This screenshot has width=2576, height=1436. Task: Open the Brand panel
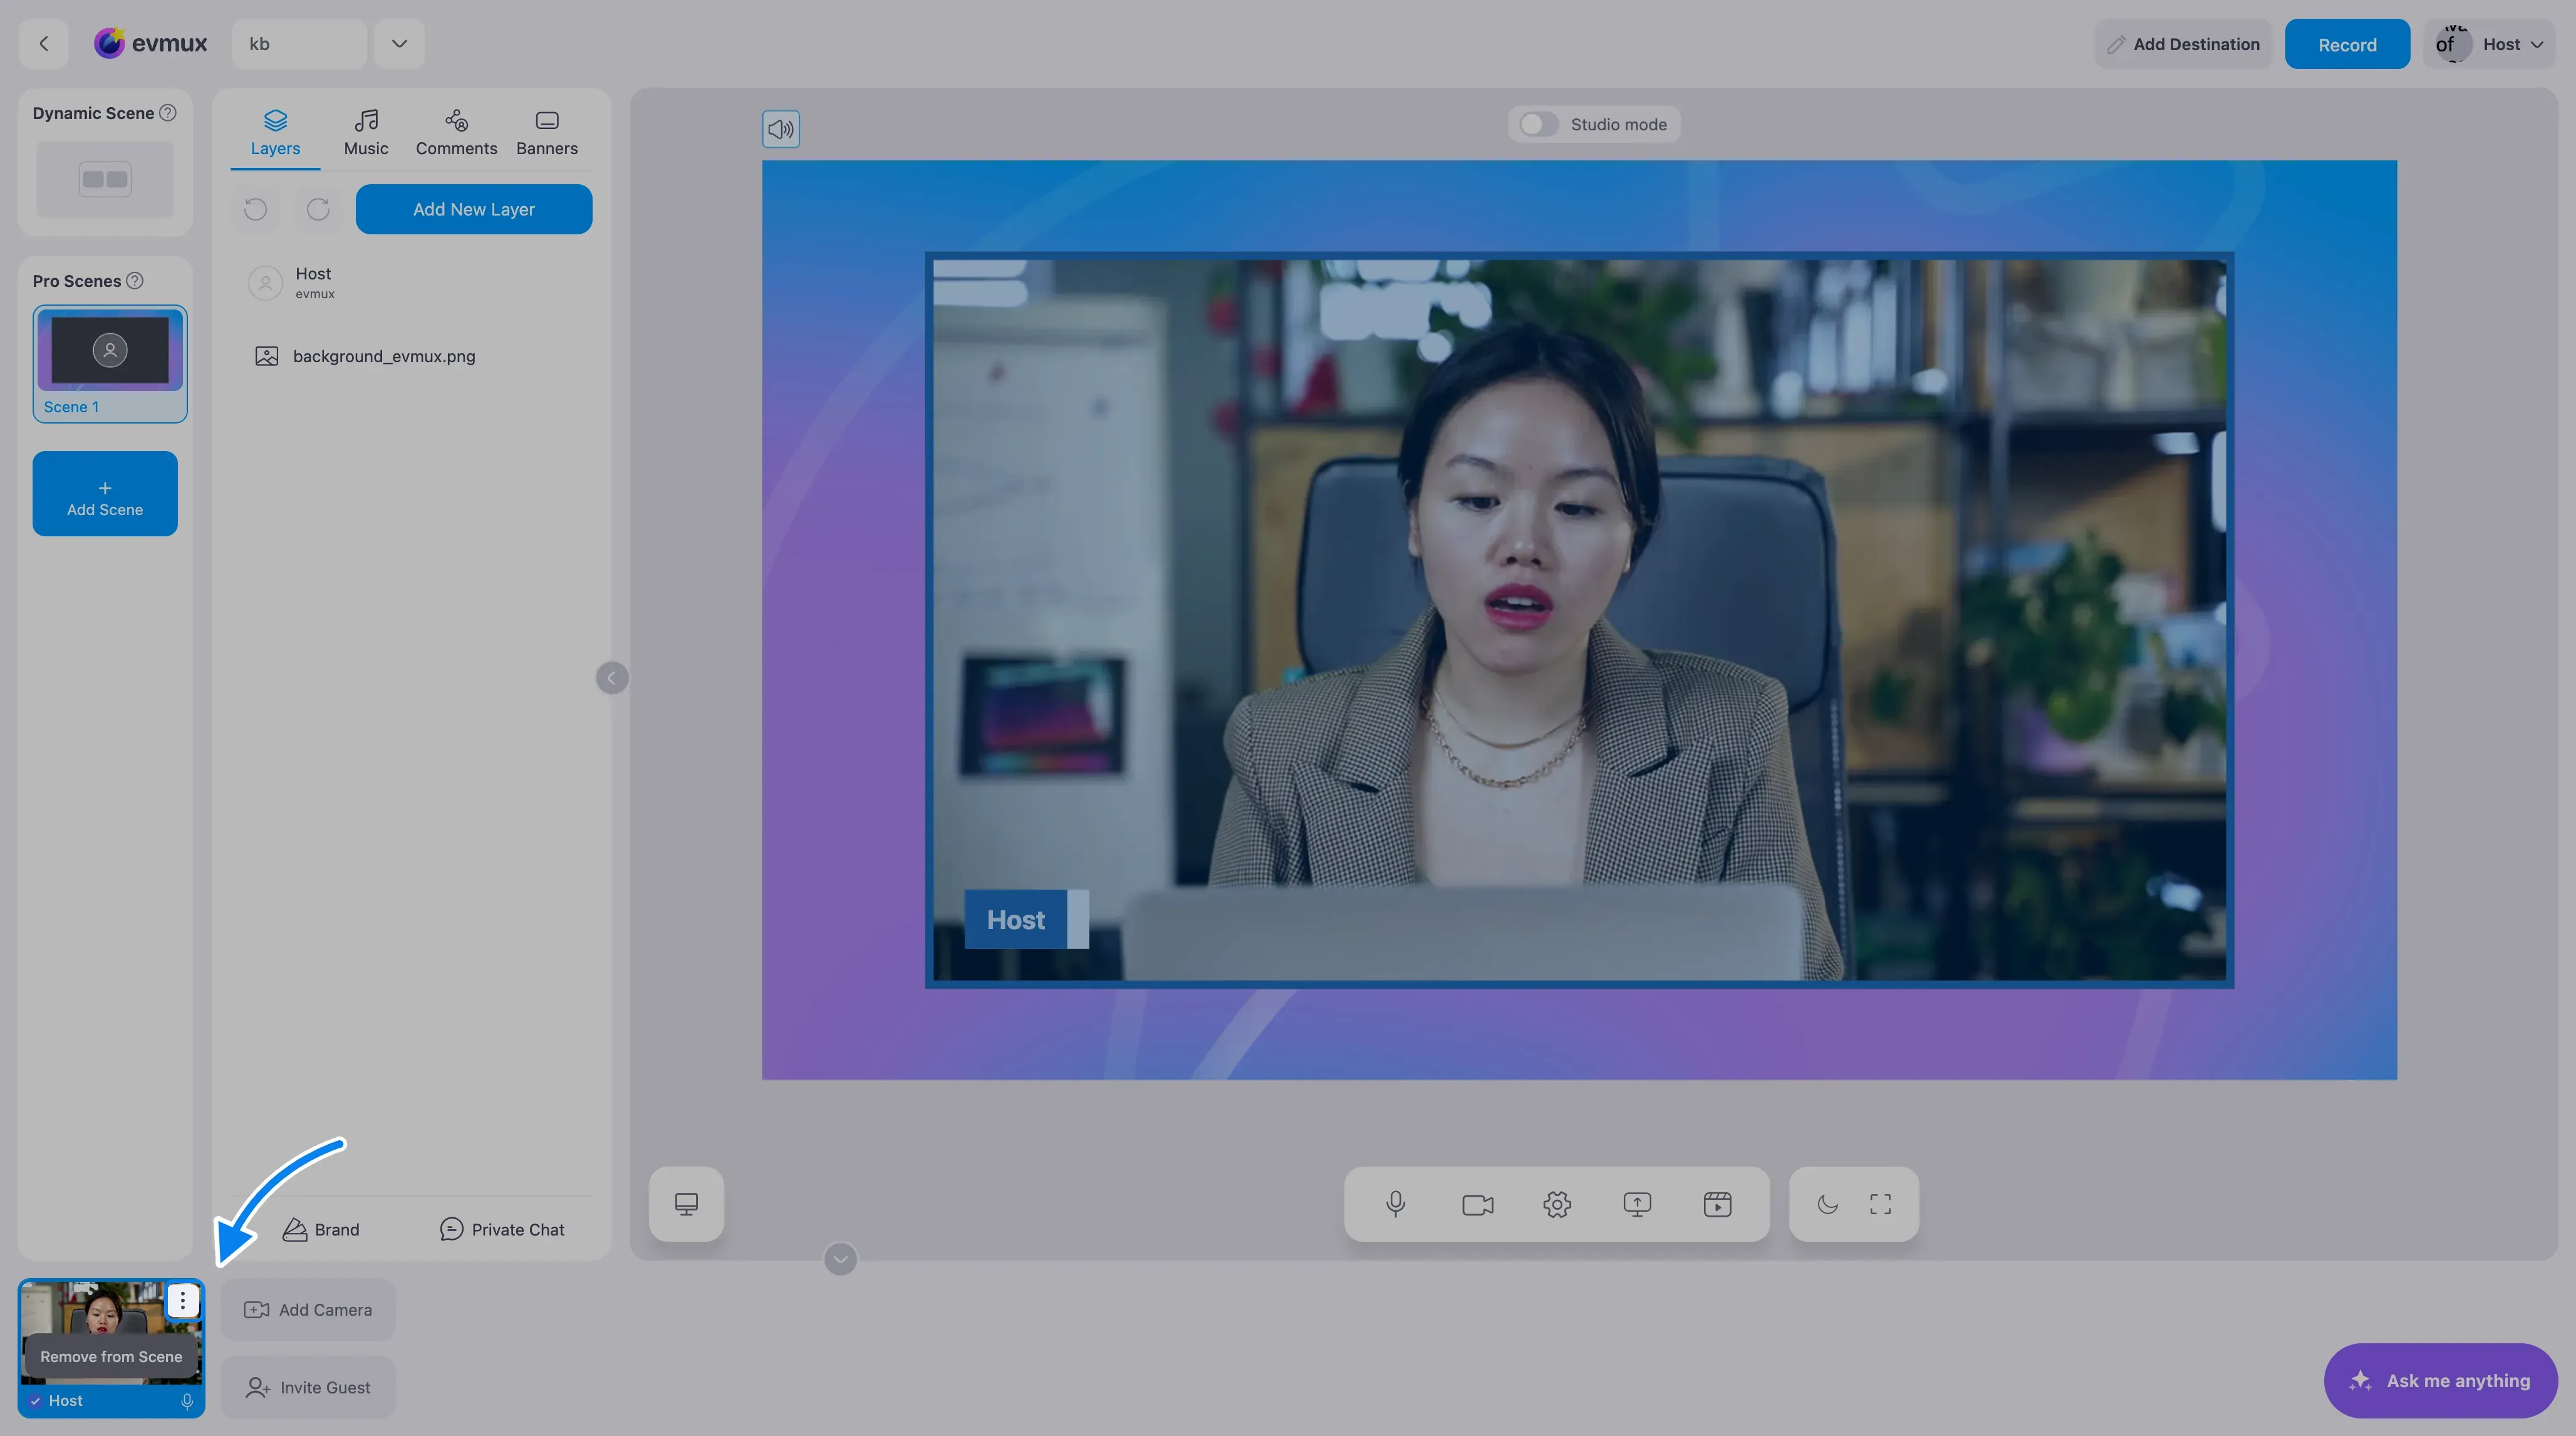tap(321, 1230)
